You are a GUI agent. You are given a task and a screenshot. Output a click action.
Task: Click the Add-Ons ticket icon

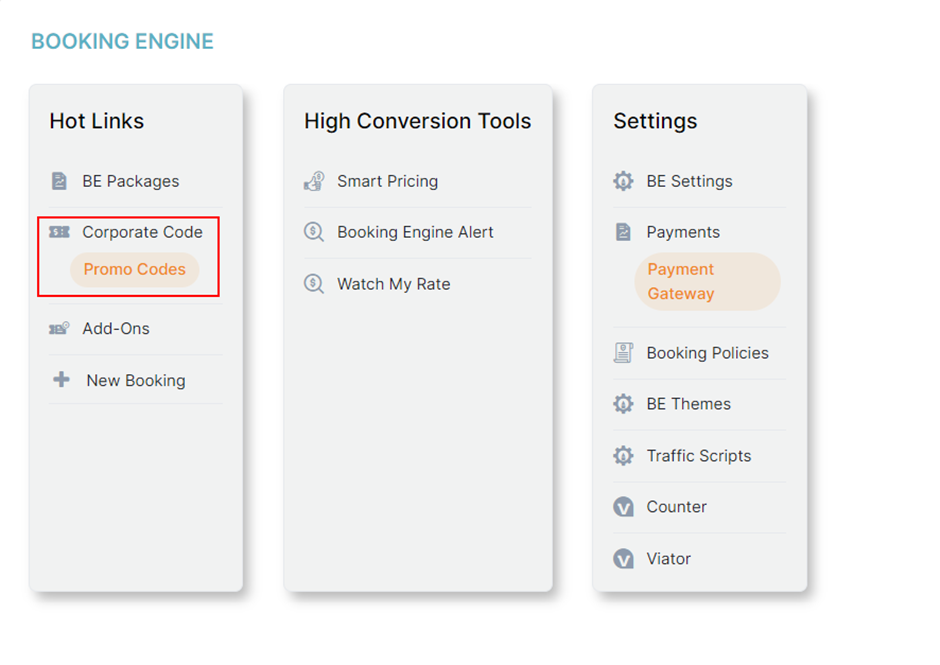pos(59,329)
